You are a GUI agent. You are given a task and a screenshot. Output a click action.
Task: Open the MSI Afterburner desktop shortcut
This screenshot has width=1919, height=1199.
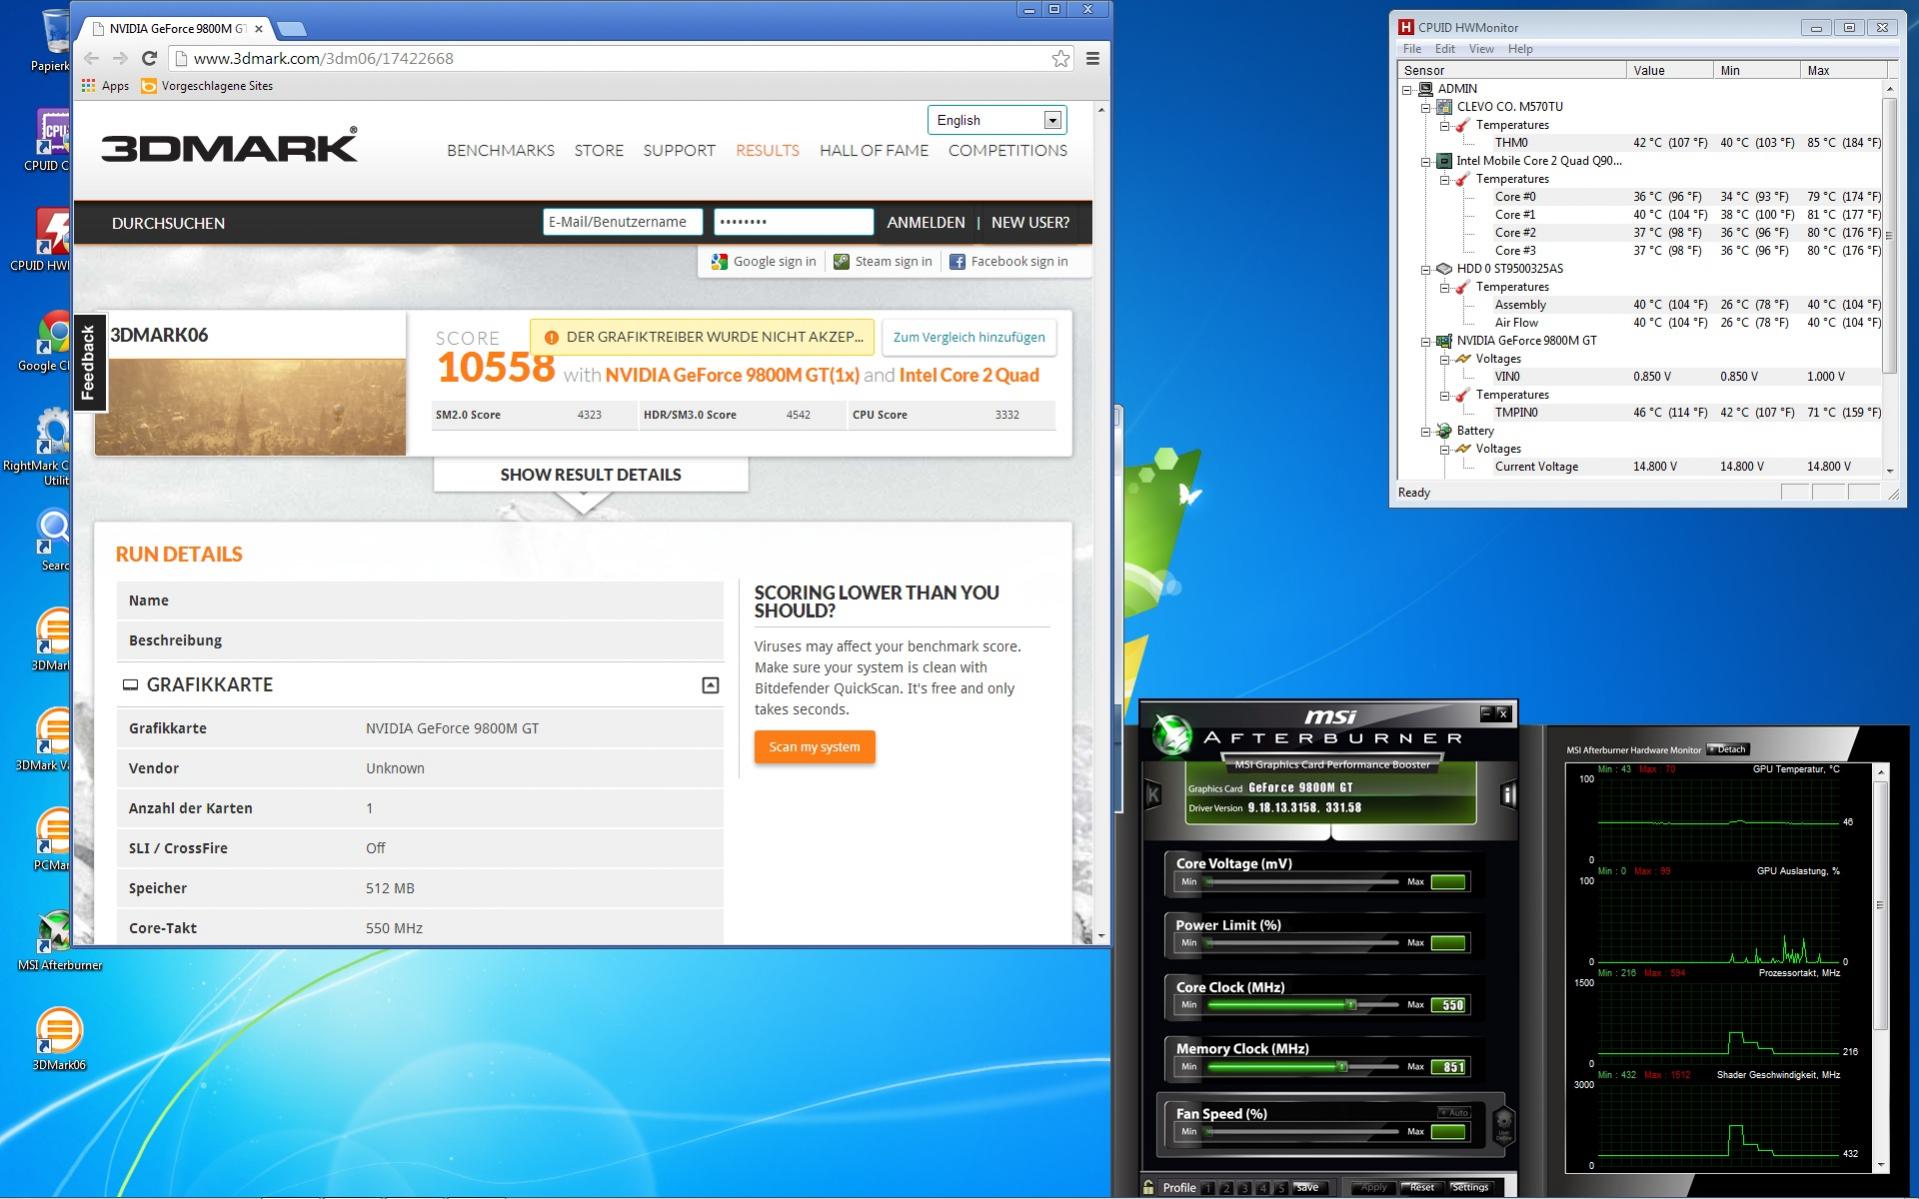click(x=58, y=940)
